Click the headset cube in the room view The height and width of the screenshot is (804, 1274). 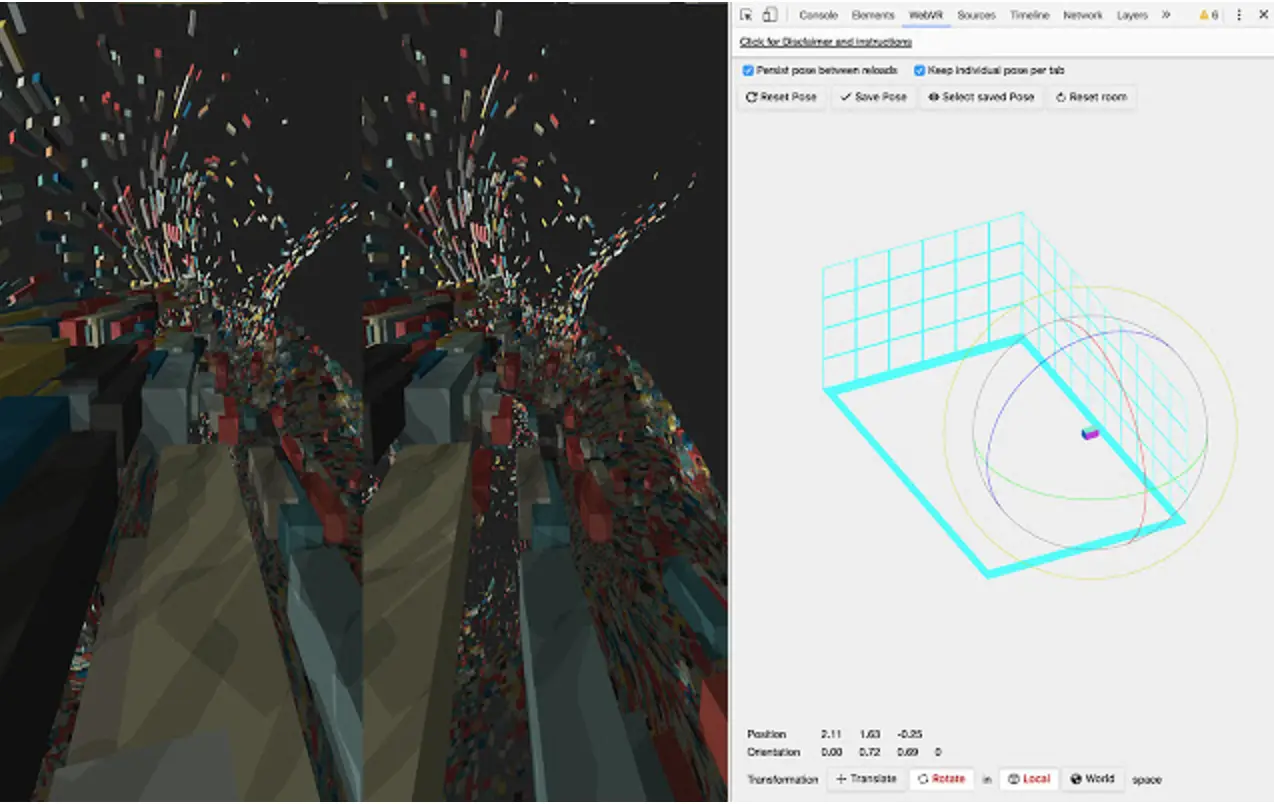(1089, 432)
